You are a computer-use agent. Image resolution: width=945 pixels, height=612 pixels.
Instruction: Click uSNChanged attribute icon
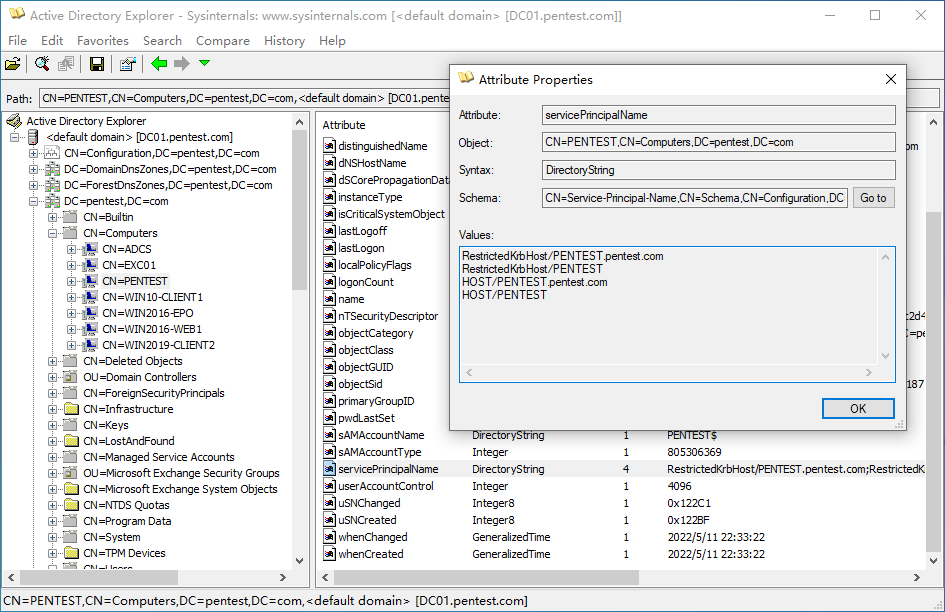pos(329,502)
